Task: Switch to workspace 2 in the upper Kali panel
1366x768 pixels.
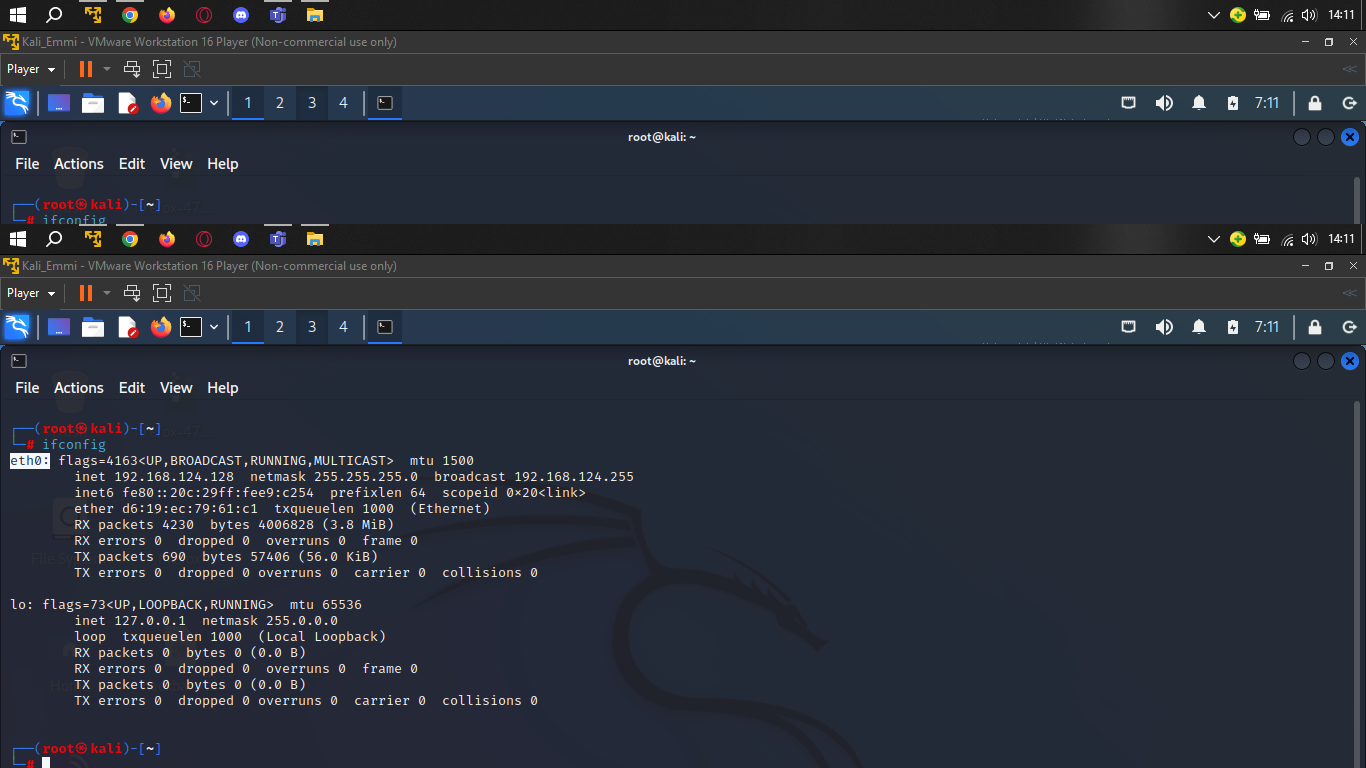Action: (280, 103)
